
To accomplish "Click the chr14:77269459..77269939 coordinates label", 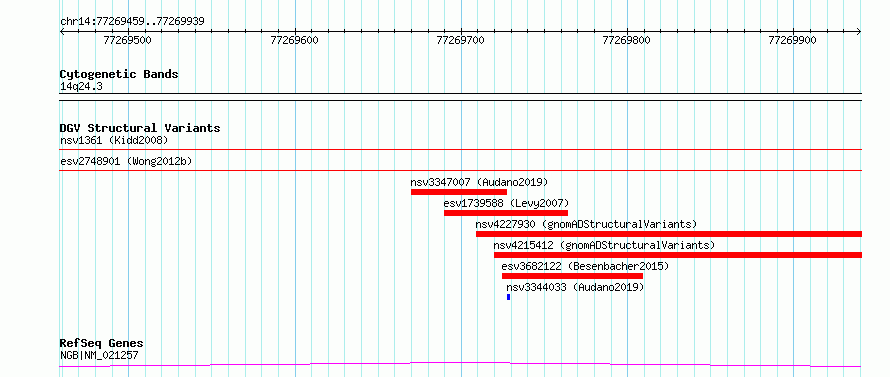I will click(132, 22).
